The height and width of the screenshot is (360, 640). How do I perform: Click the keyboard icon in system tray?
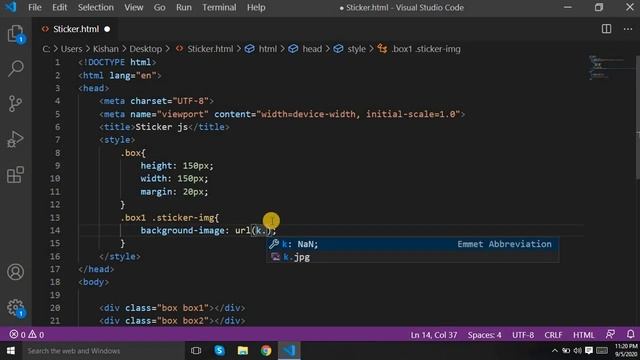[602, 351]
